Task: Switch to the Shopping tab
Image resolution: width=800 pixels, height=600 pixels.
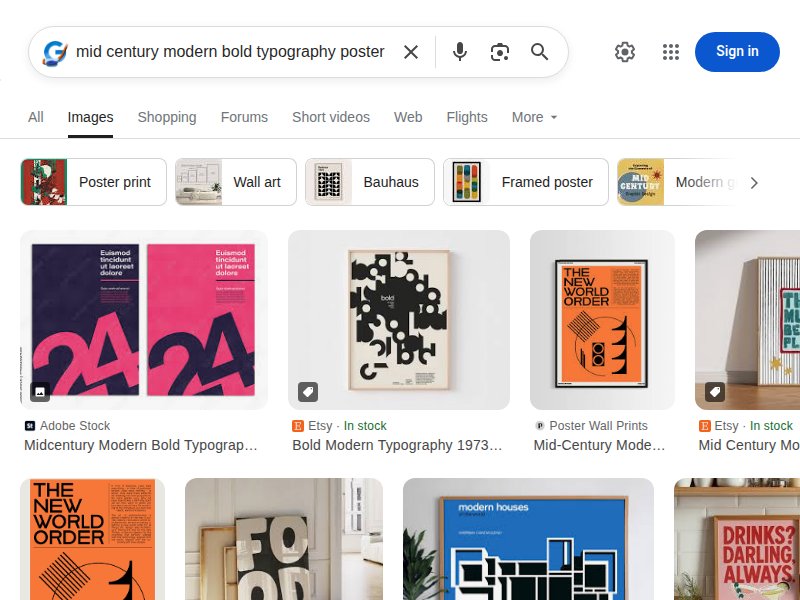Action: [x=166, y=117]
